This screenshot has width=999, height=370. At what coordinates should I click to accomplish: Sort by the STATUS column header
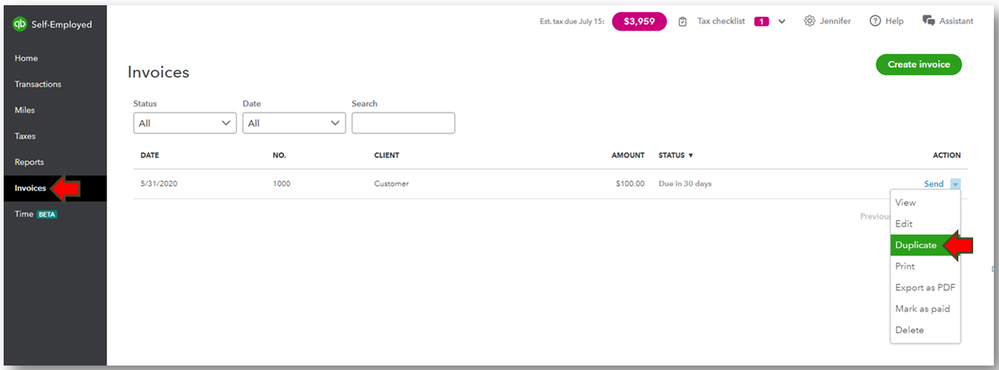point(676,155)
